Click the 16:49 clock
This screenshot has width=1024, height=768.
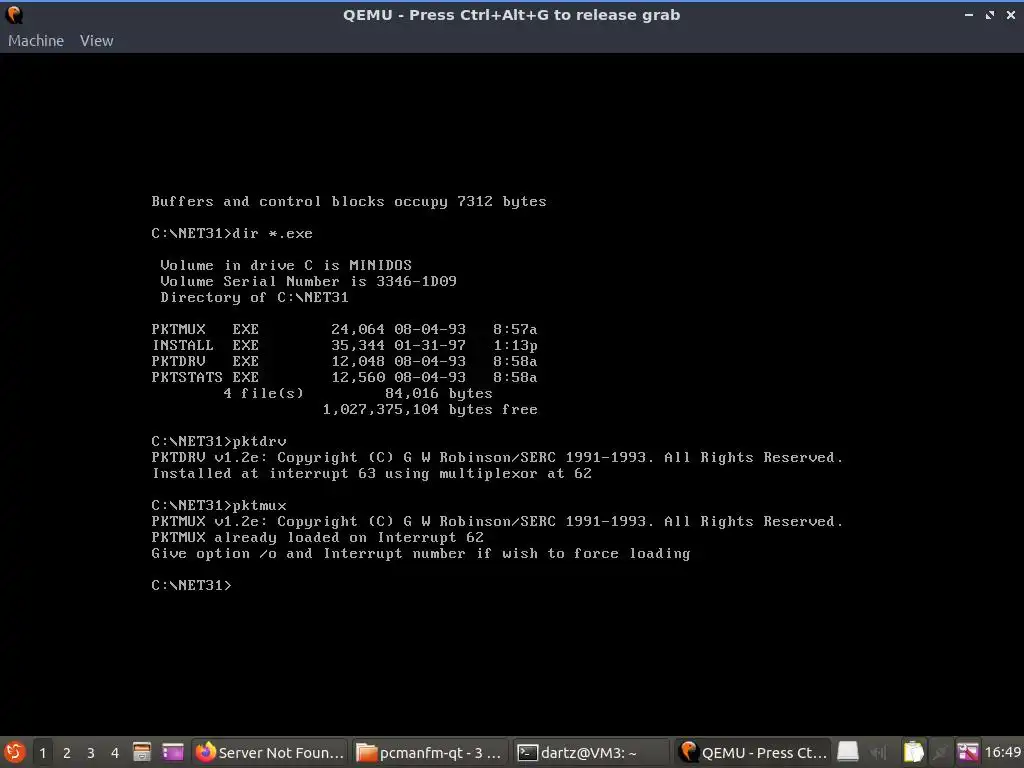click(1003, 752)
